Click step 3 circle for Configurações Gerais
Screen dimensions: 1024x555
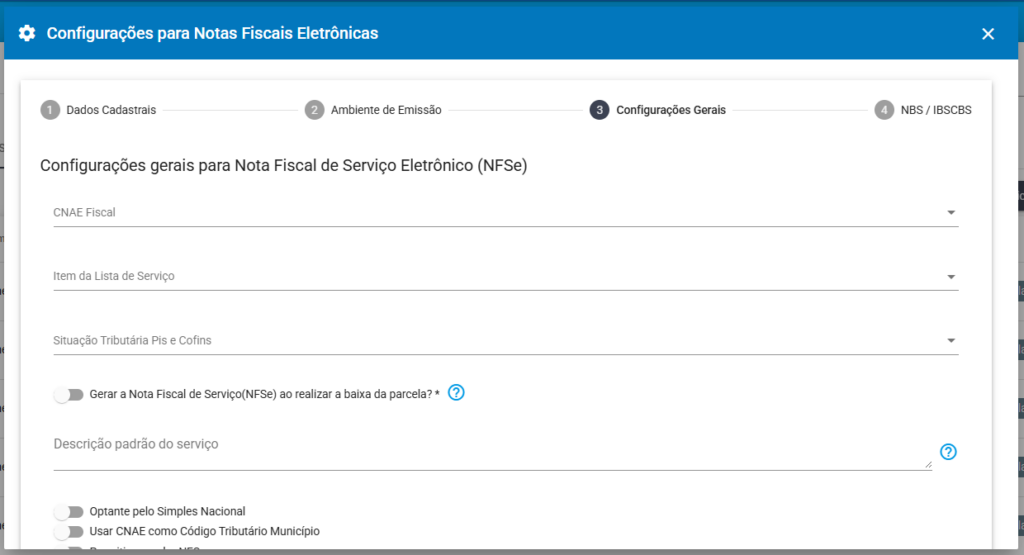pos(599,110)
